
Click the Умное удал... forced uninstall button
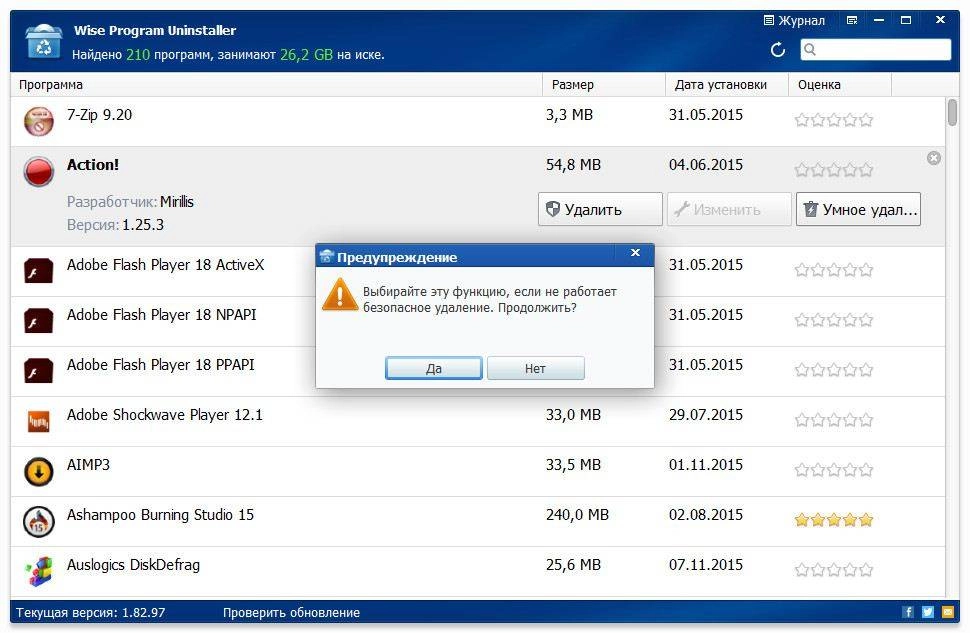pyautogui.click(x=858, y=209)
